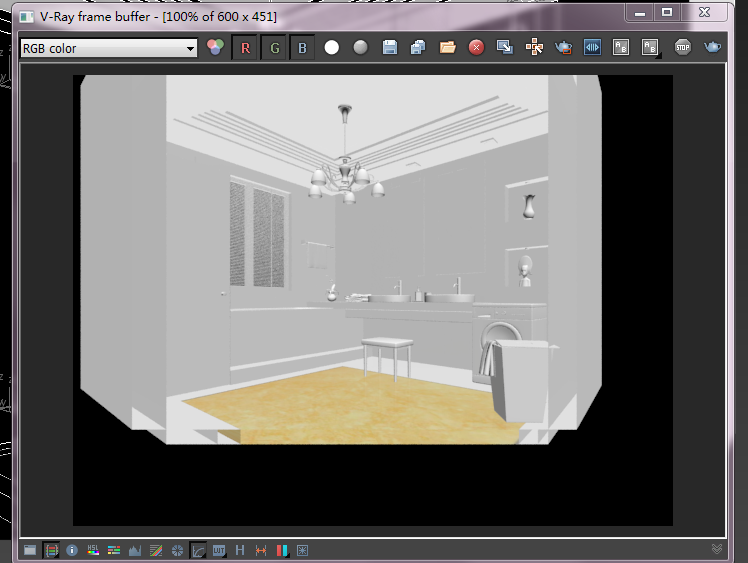Enable track mouse while rendering icon
The height and width of the screenshot is (563, 748).
(534, 47)
